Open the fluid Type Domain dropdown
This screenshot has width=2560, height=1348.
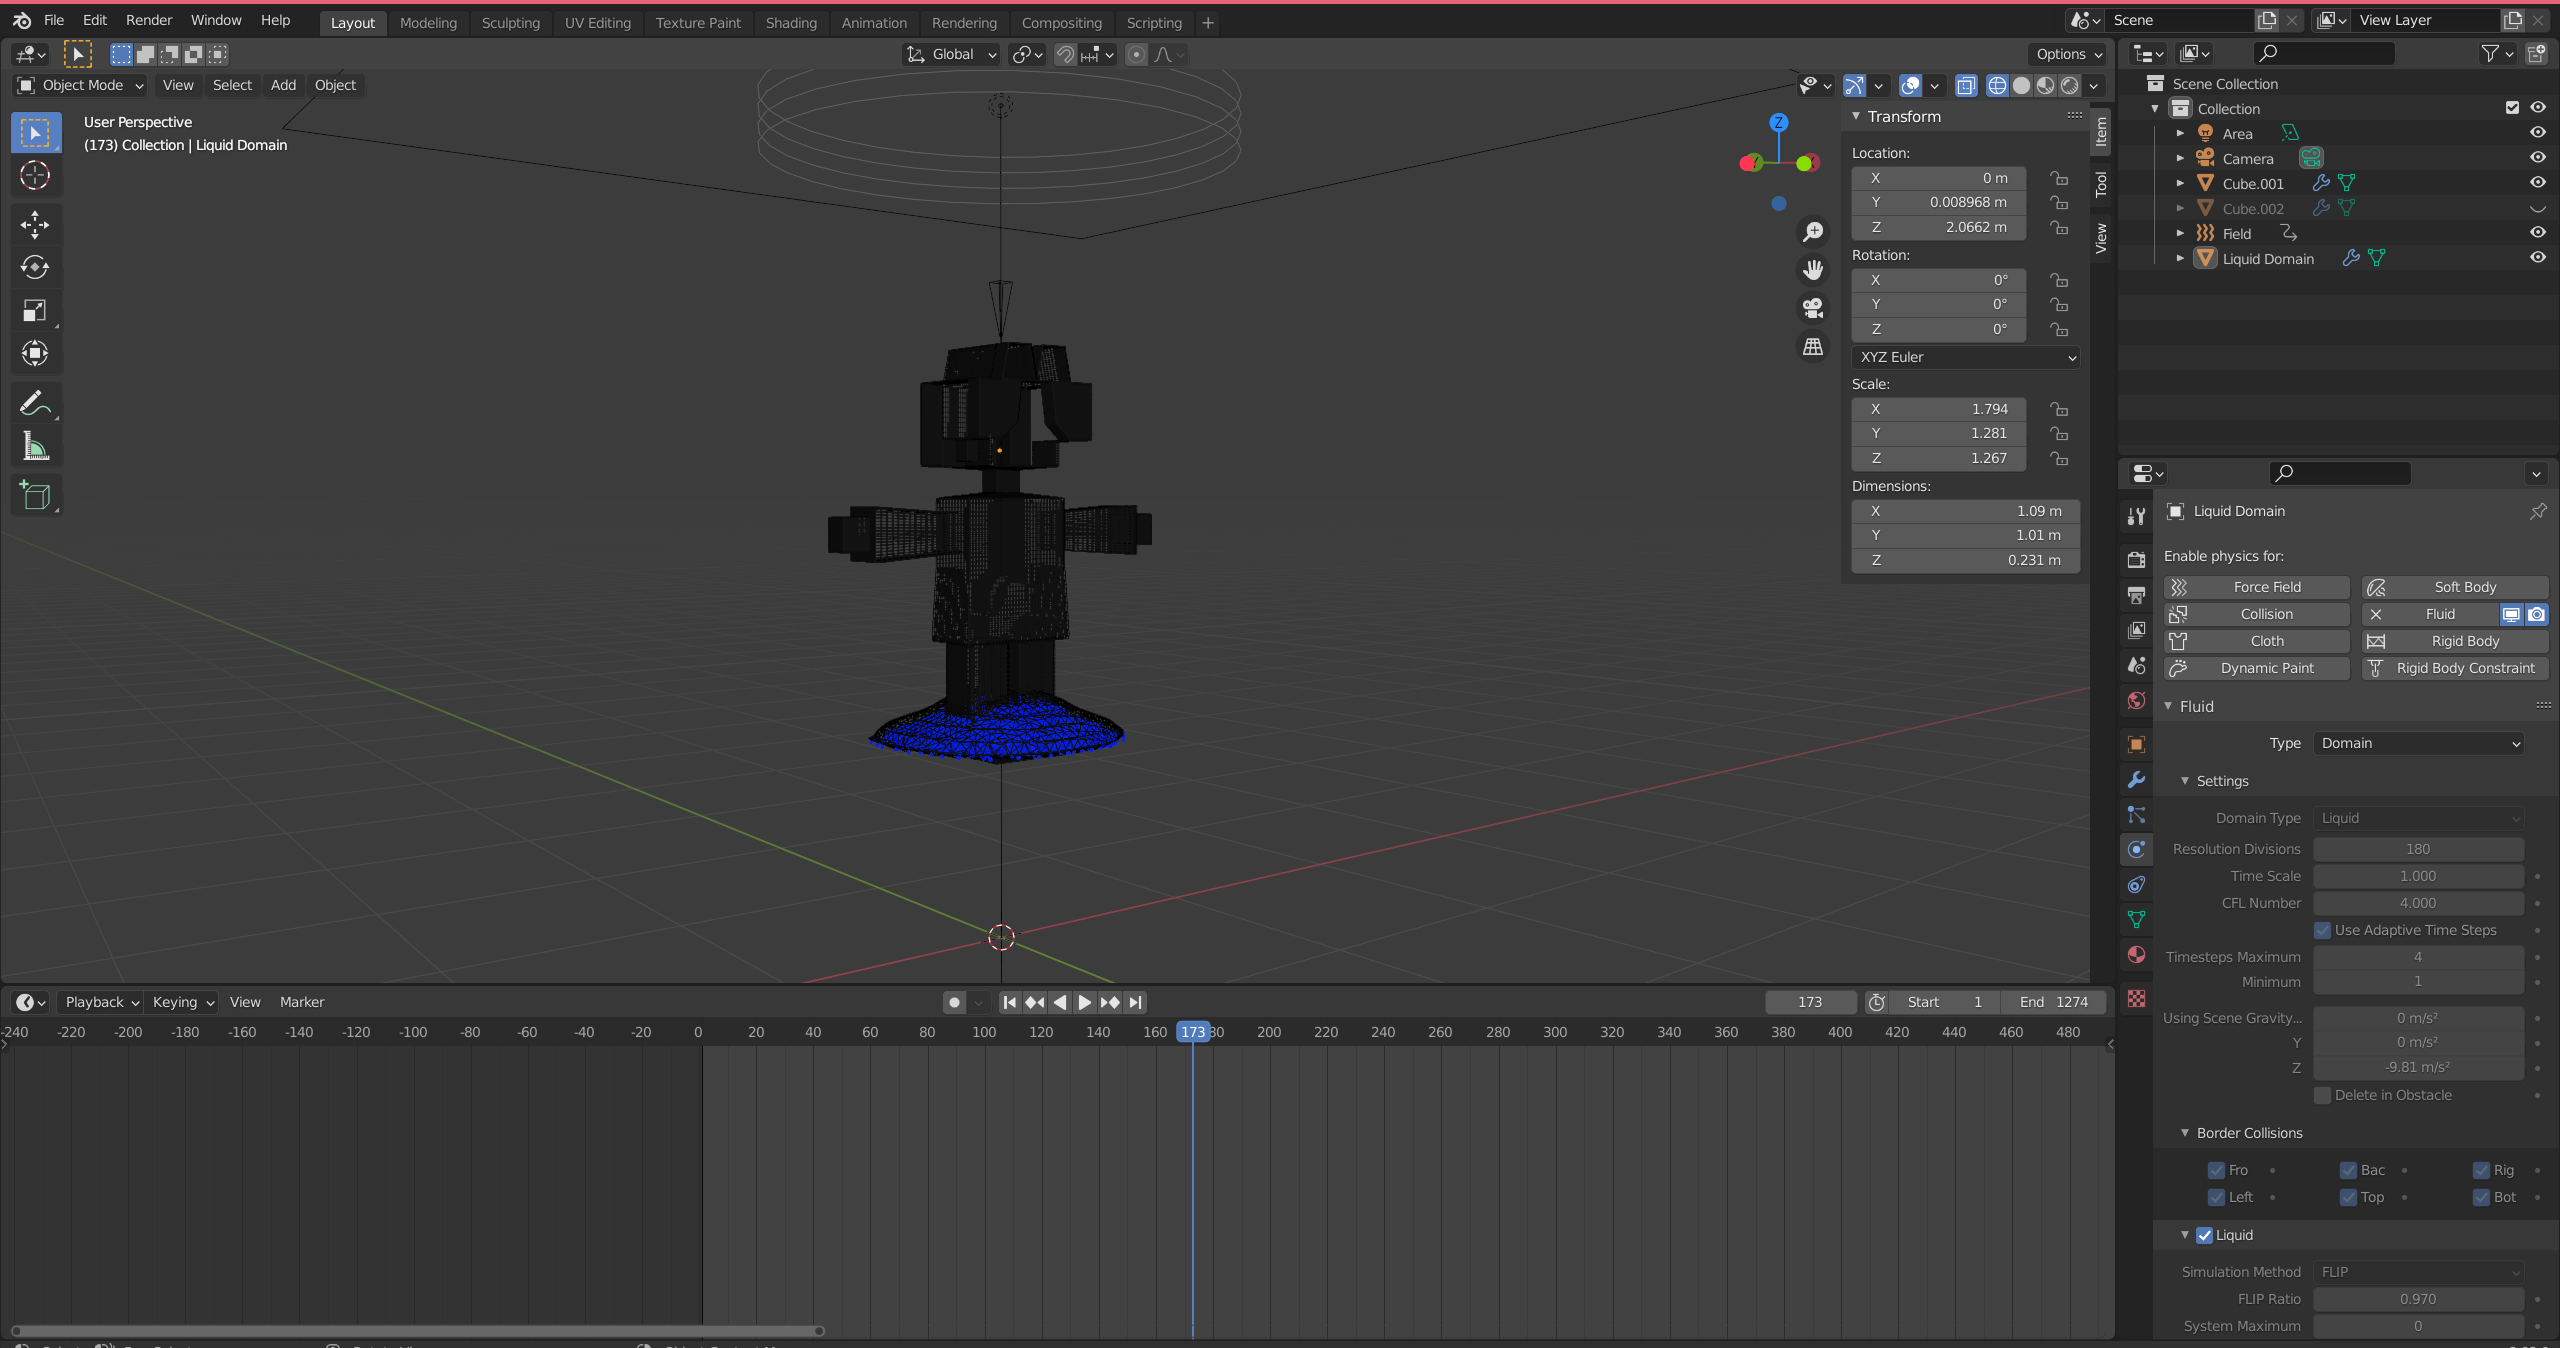click(2418, 743)
